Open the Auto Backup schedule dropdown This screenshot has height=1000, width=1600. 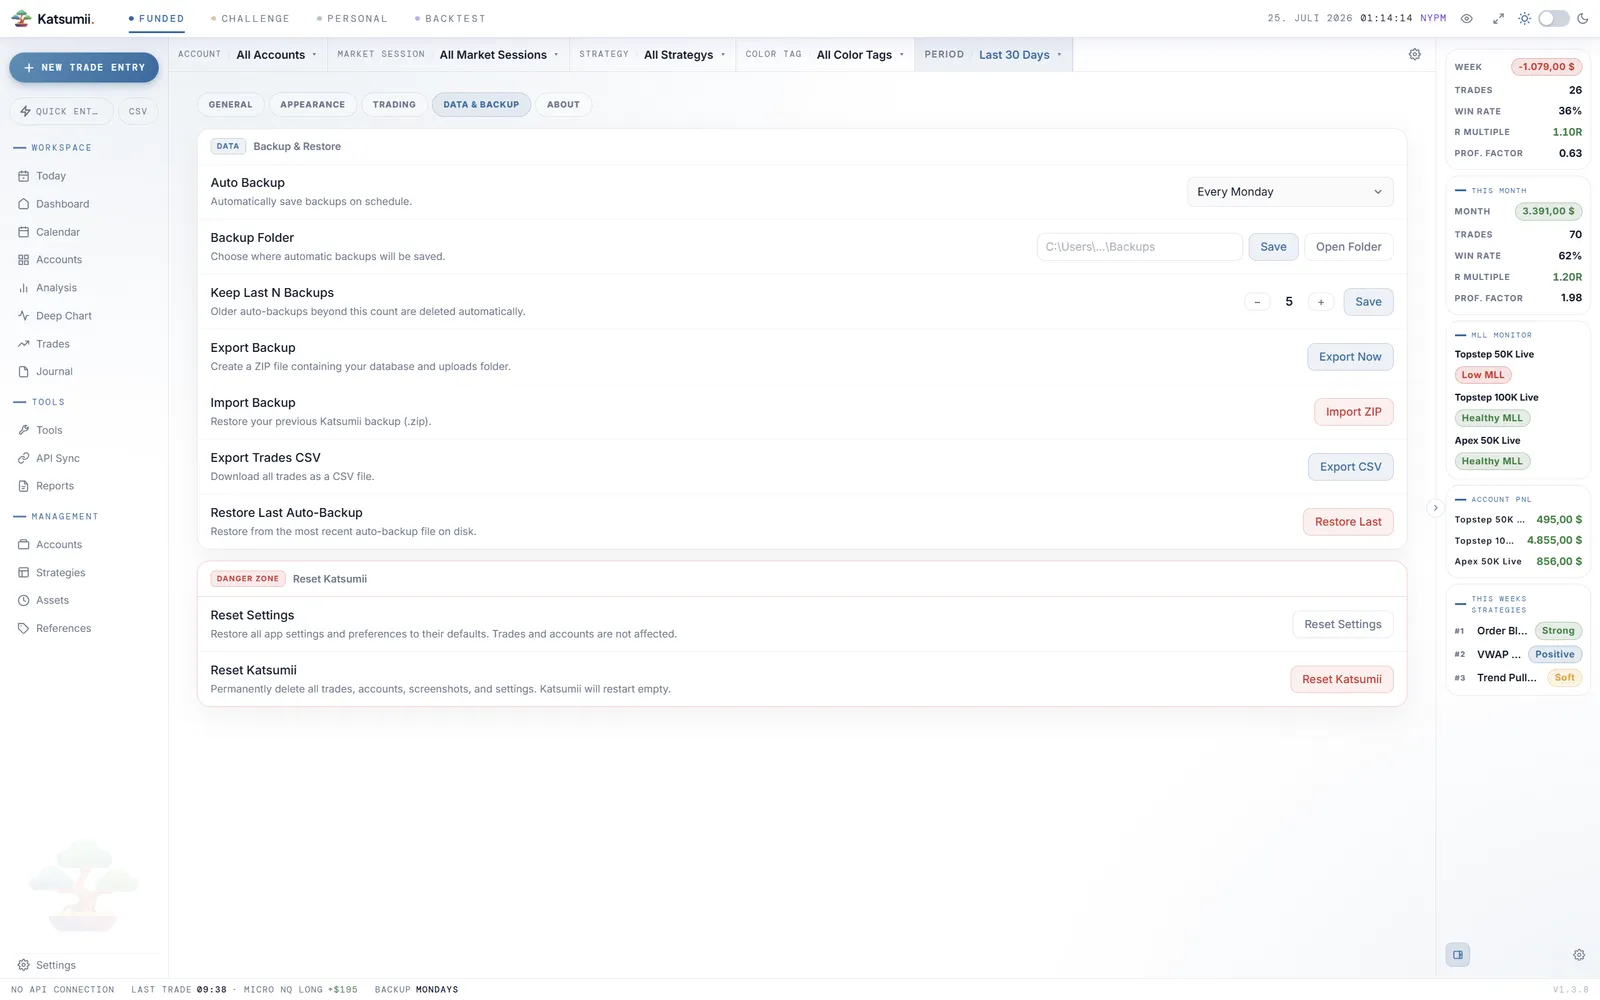[1290, 192]
